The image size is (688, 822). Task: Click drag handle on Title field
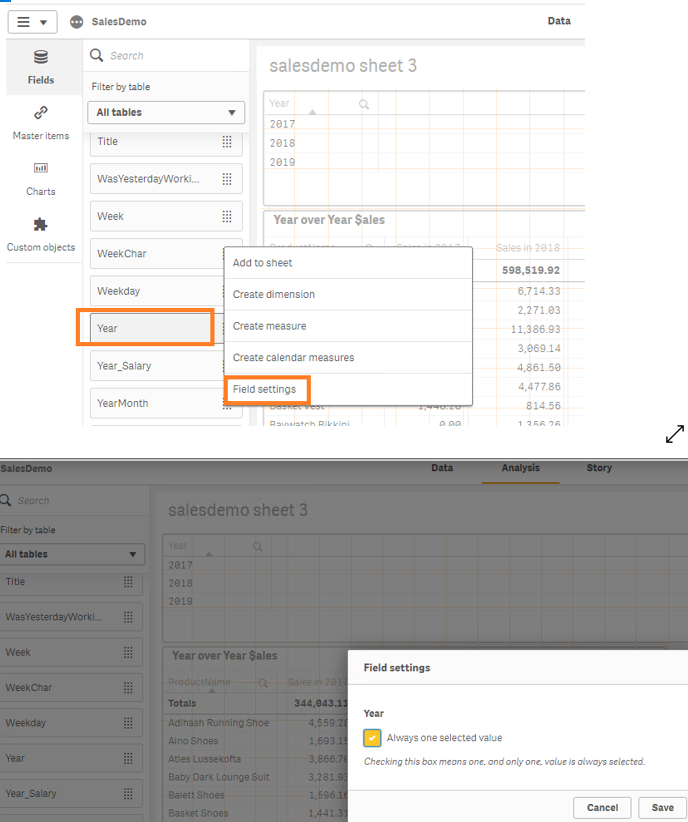click(x=227, y=142)
